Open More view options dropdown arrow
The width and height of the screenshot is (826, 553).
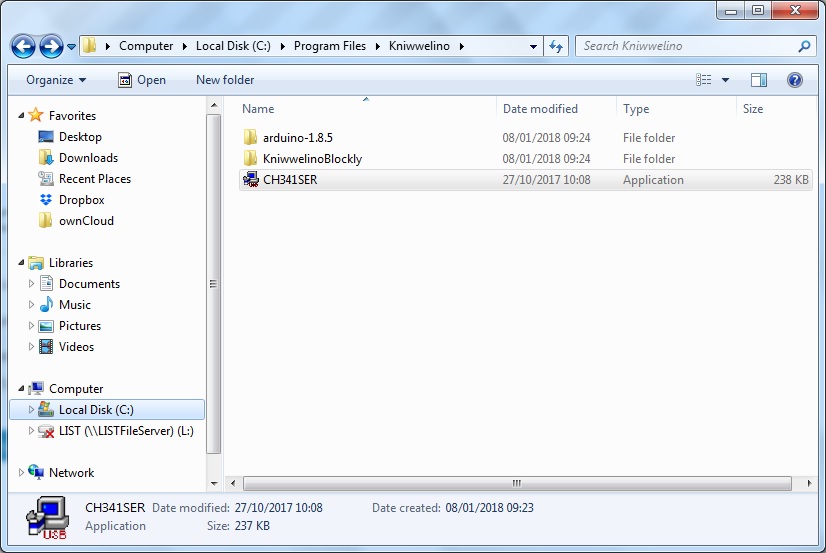[725, 80]
